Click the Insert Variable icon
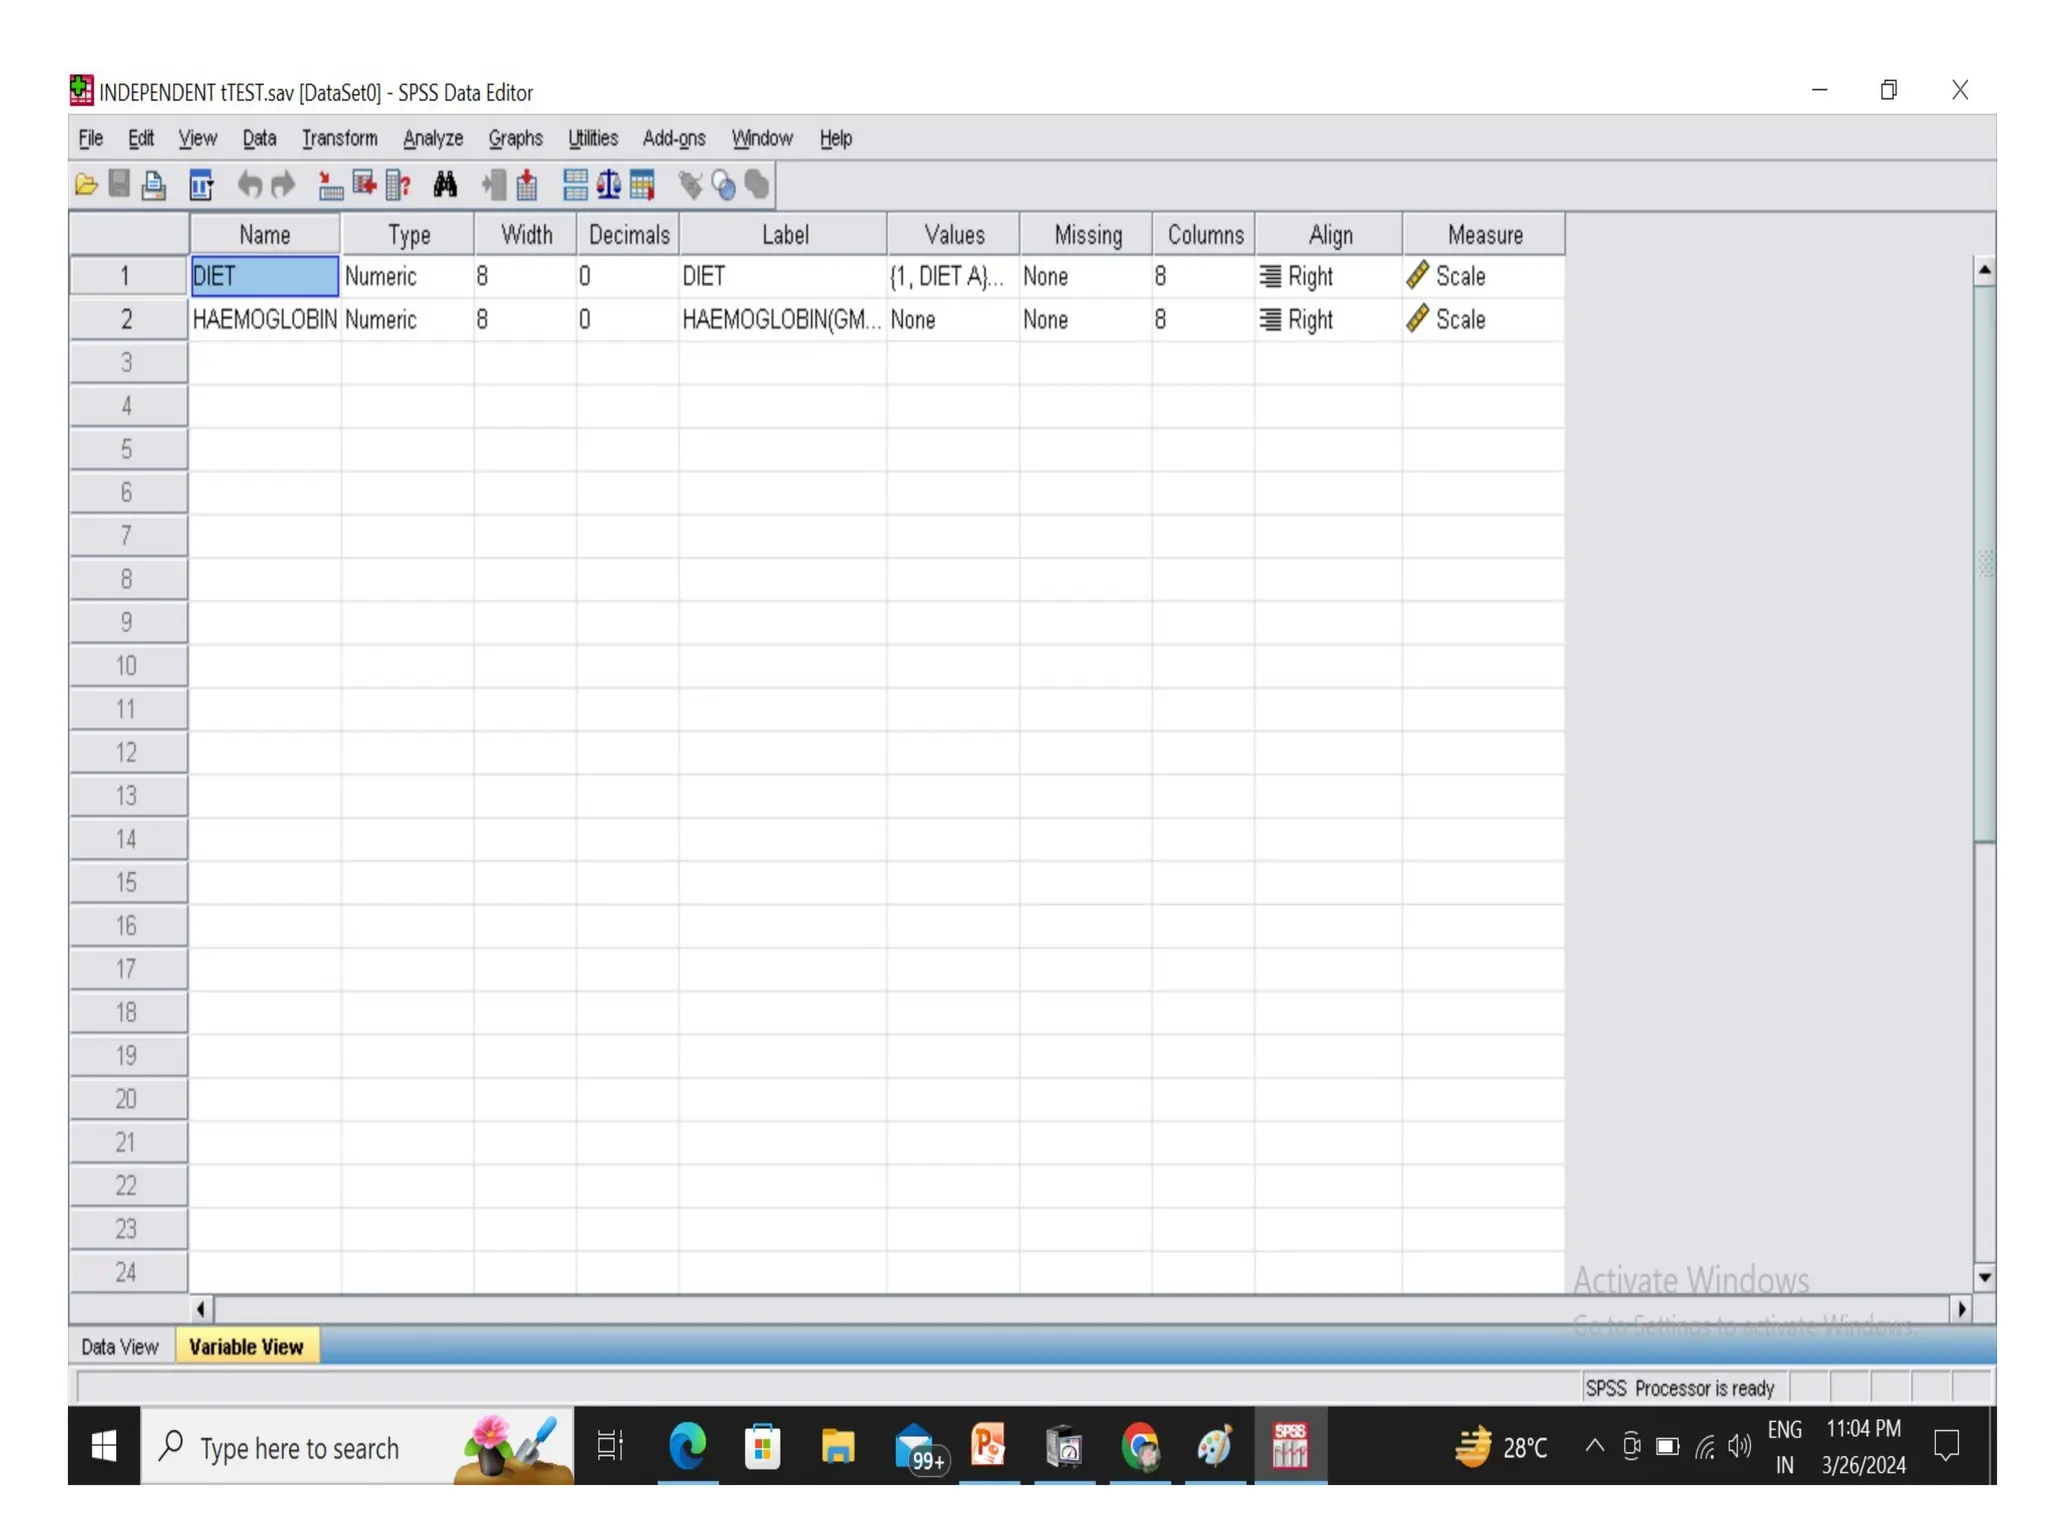 [527, 185]
